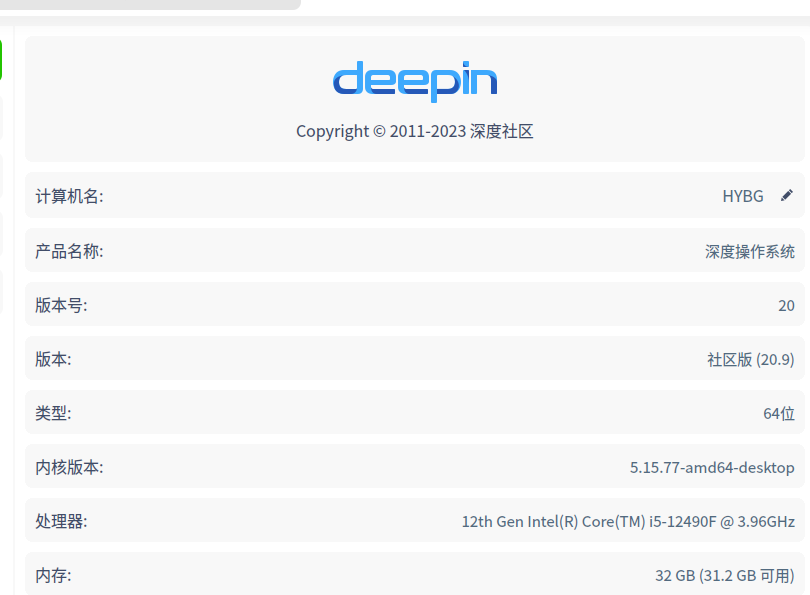This screenshot has width=810, height=595.
Task: Select the product name value 深度操作系统
Action: 750,252
